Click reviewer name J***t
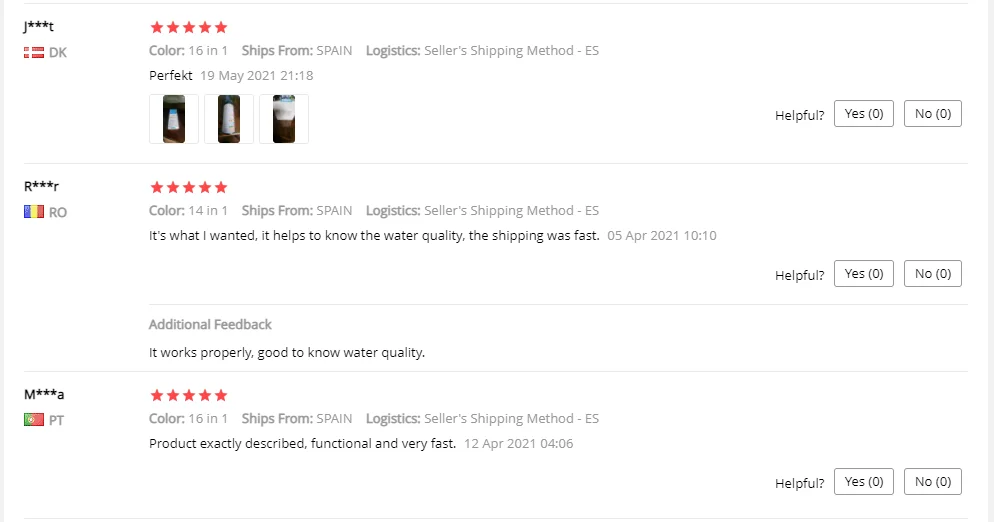This screenshot has width=994, height=522. coord(38,27)
